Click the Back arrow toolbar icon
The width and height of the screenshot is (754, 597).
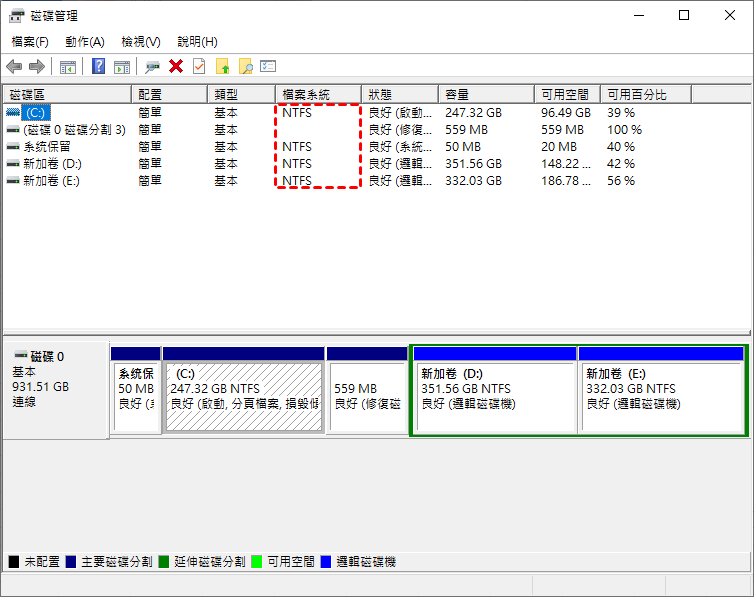coord(14,66)
